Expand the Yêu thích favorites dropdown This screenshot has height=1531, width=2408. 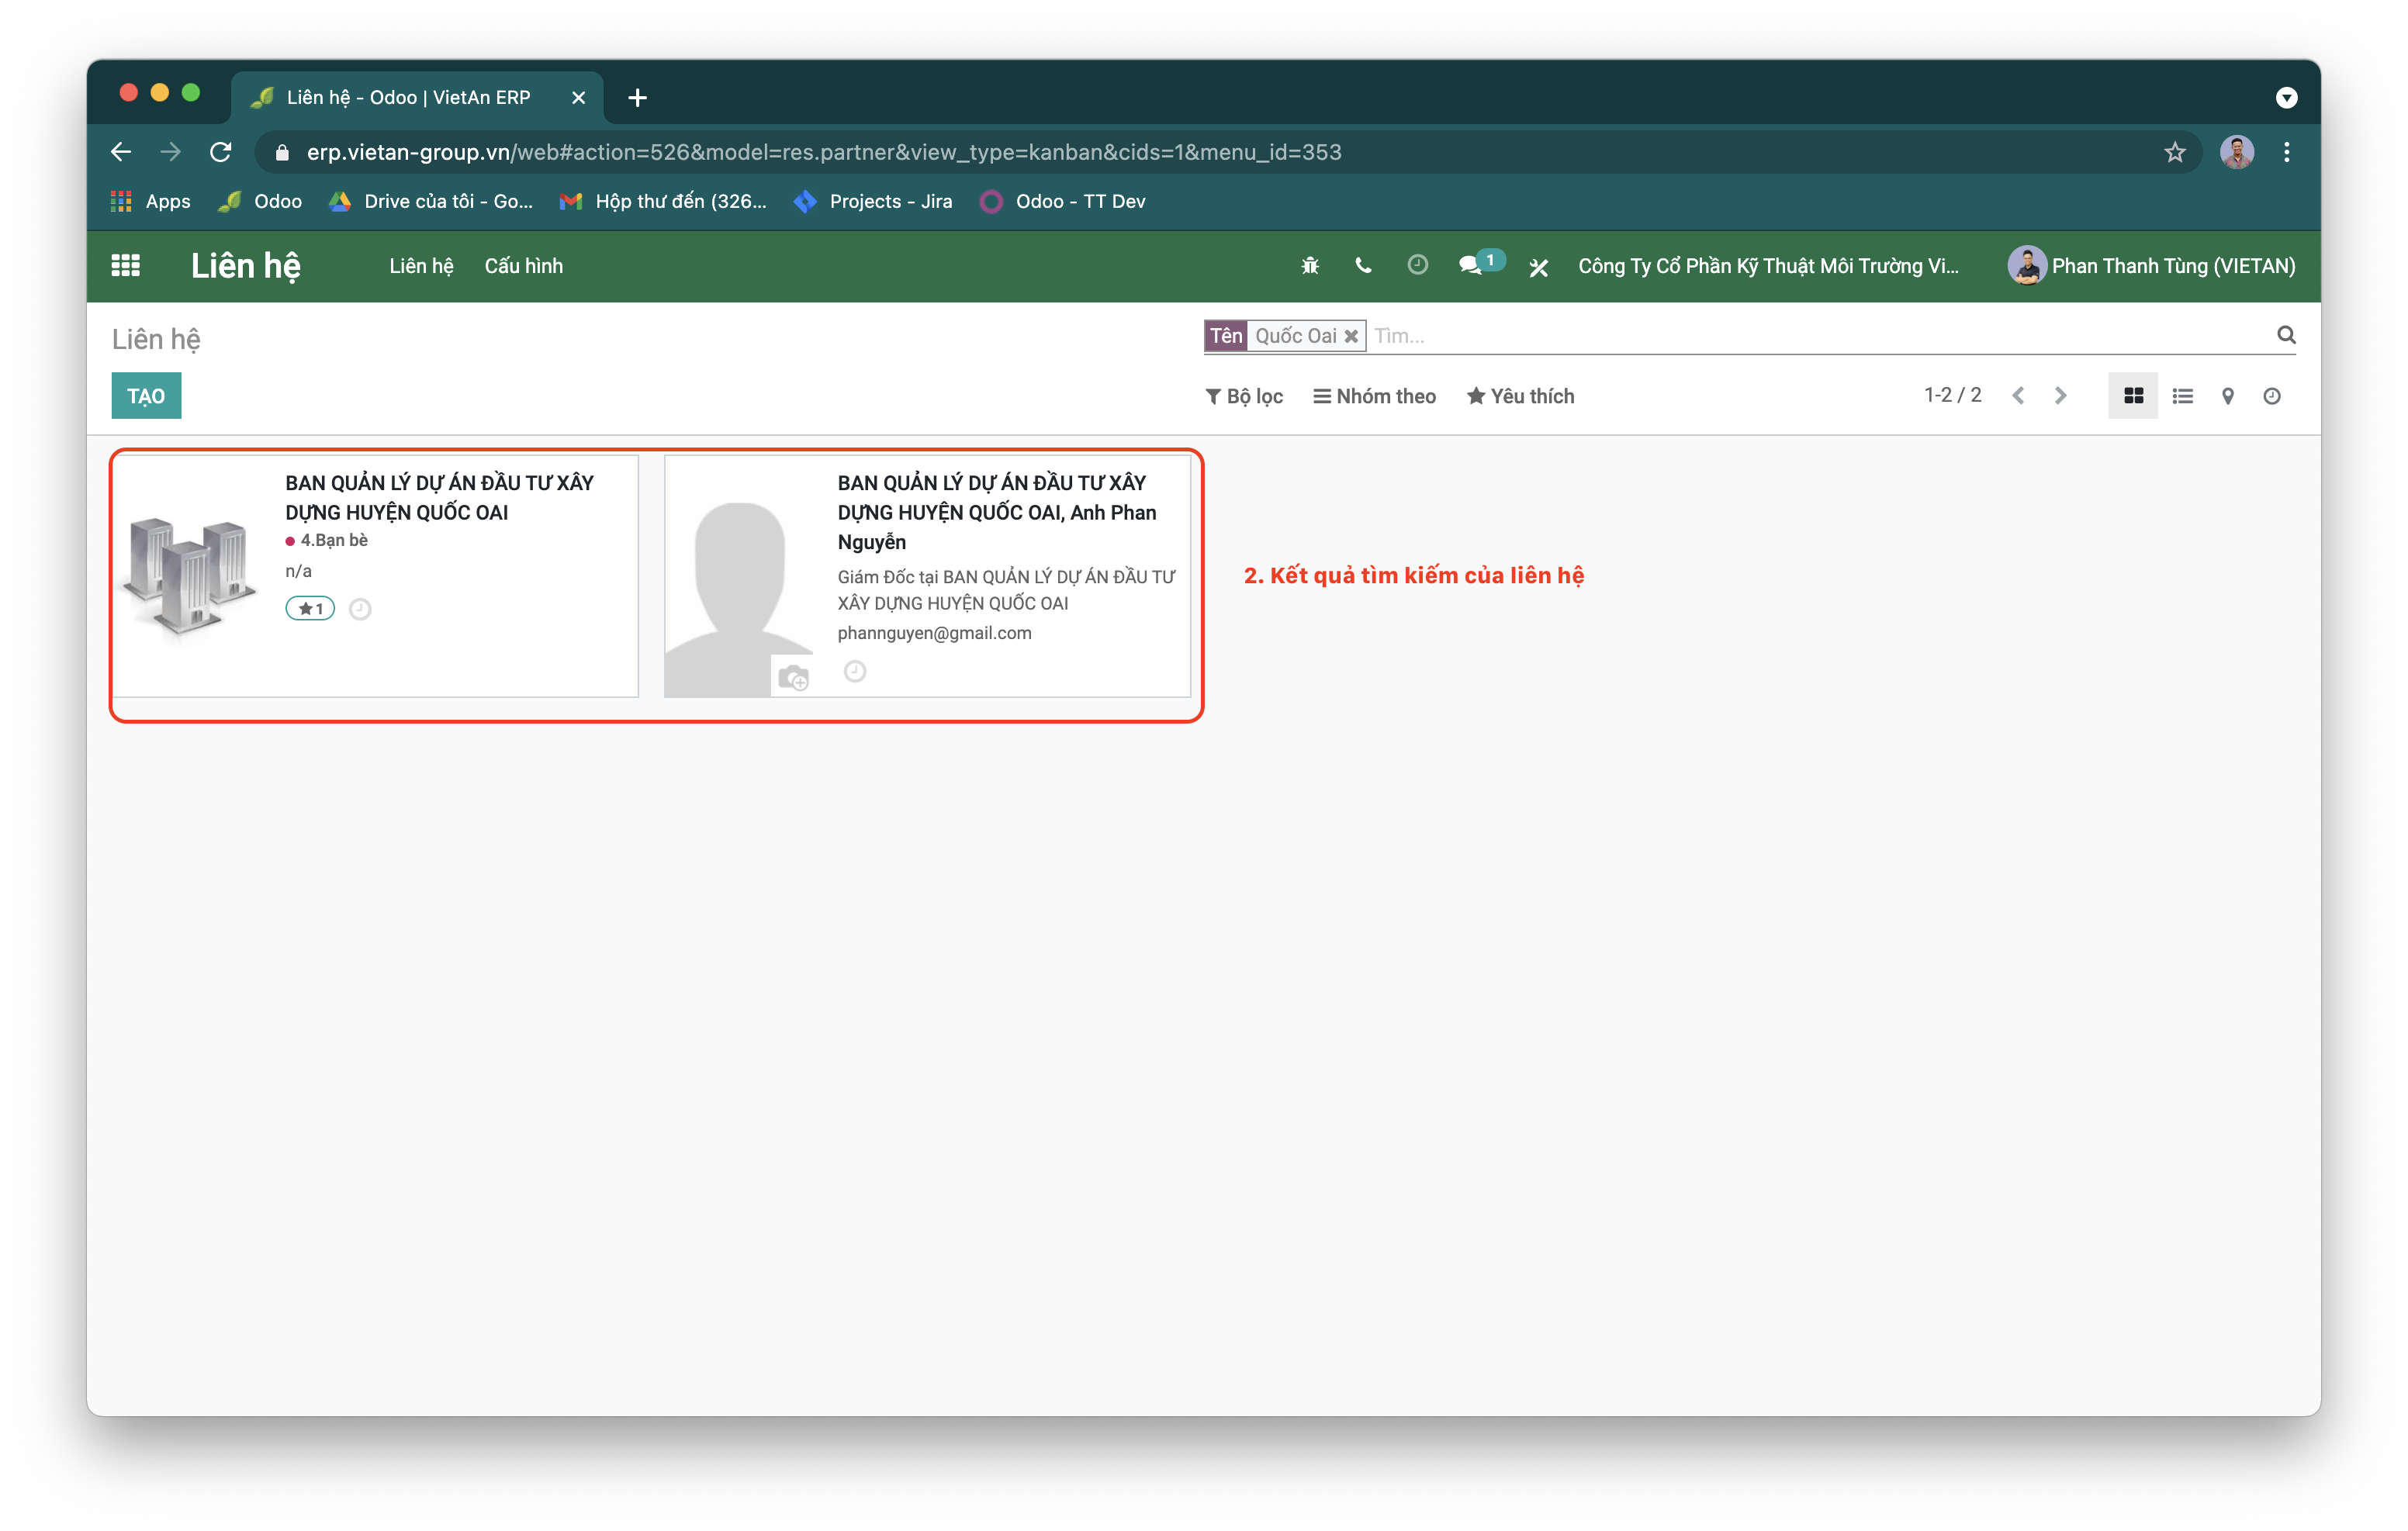[x=1520, y=396]
